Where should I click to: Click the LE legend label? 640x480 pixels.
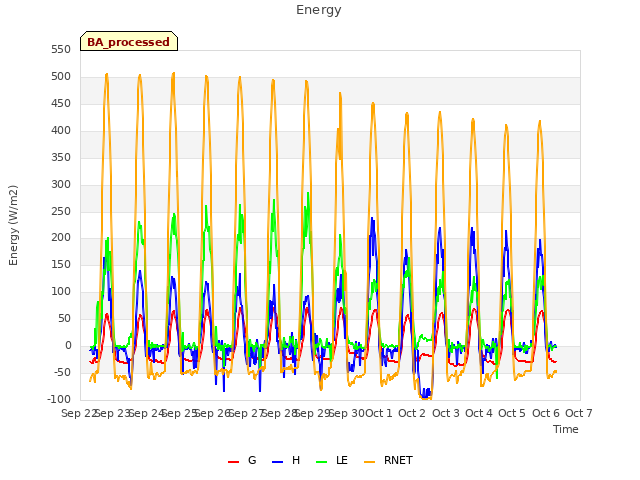(x=342, y=460)
